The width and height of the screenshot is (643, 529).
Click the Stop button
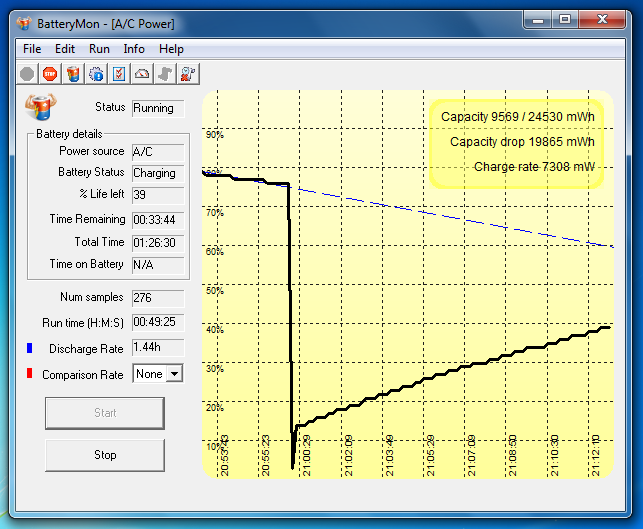[x=105, y=455]
